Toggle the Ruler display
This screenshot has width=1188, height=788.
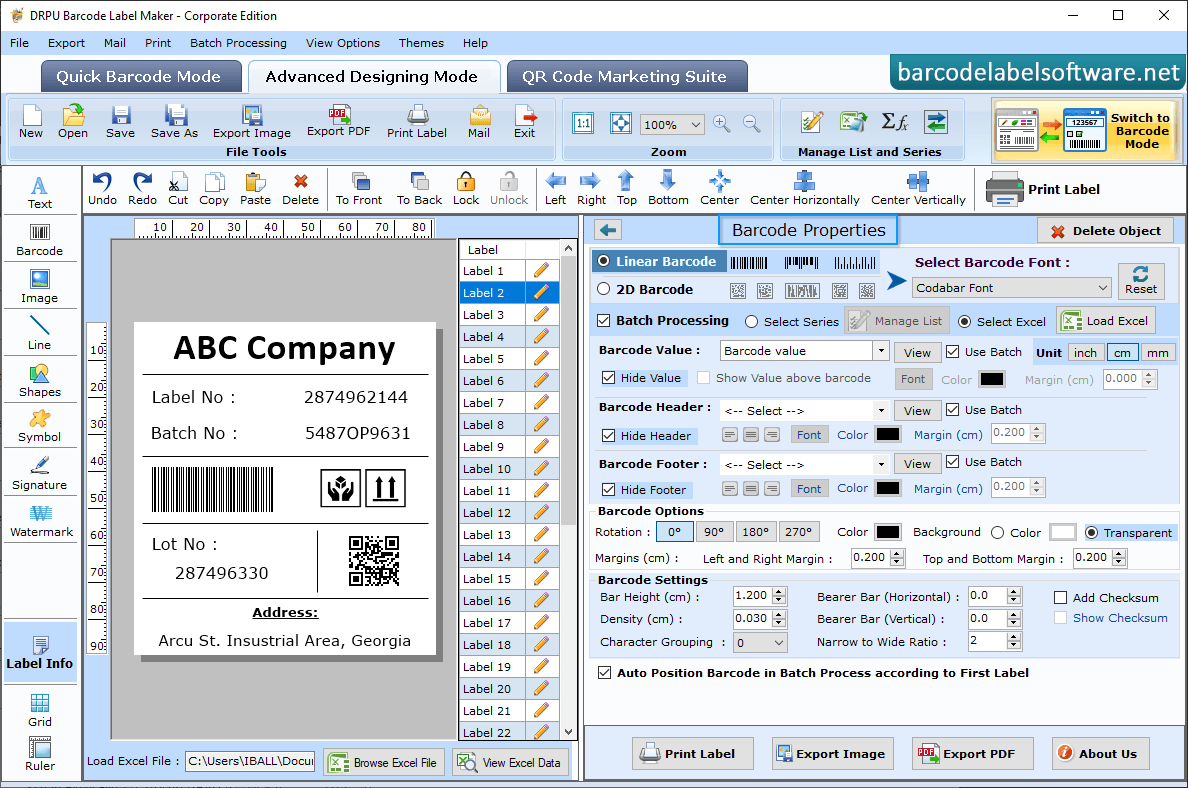tap(39, 755)
